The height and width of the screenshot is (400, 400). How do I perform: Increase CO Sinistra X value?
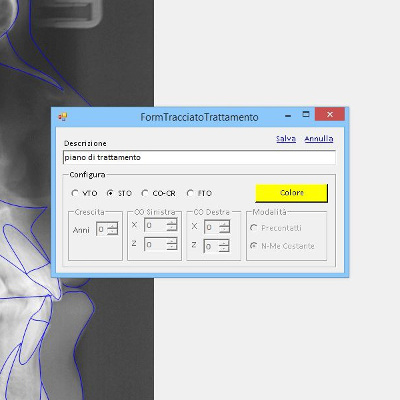(x=172, y=222)
